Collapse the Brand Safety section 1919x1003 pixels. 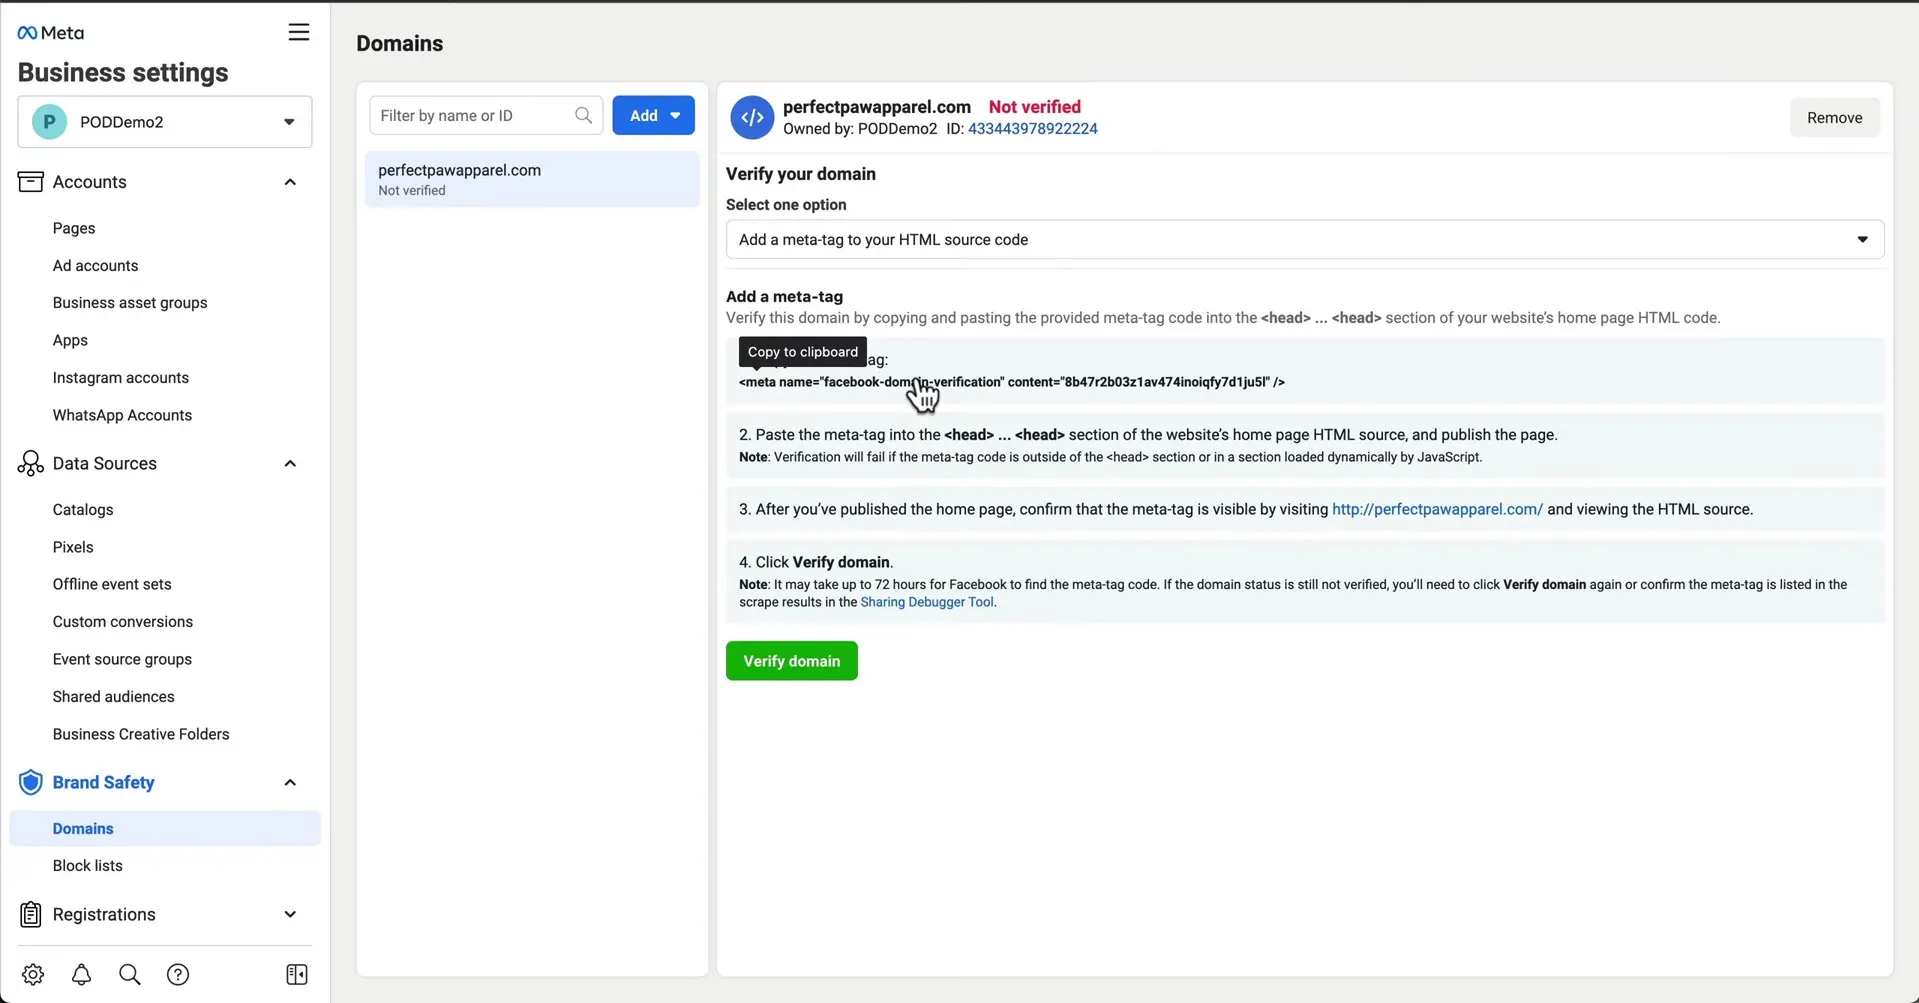coord(290,783)
